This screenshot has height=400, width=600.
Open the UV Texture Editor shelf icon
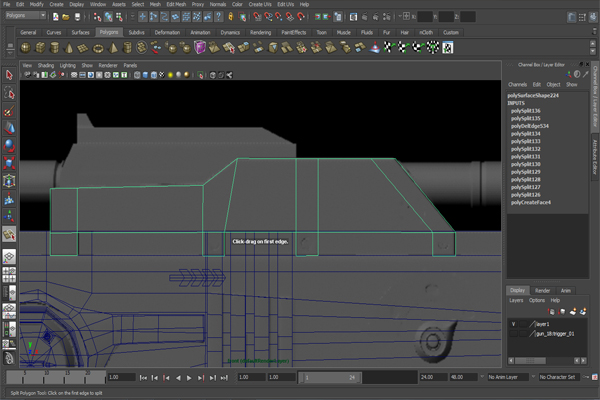(x=448, y=48)
